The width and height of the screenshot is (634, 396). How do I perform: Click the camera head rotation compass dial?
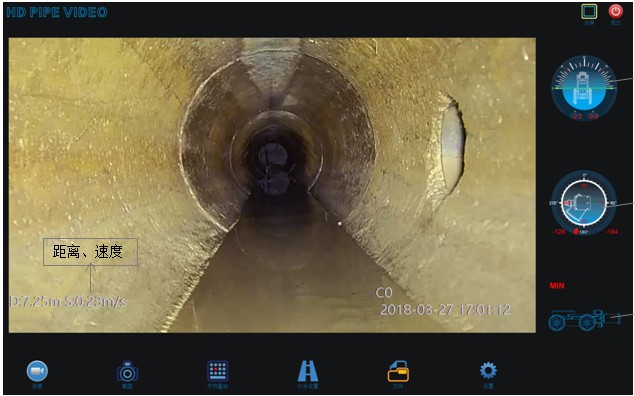(x=584, y=203)
